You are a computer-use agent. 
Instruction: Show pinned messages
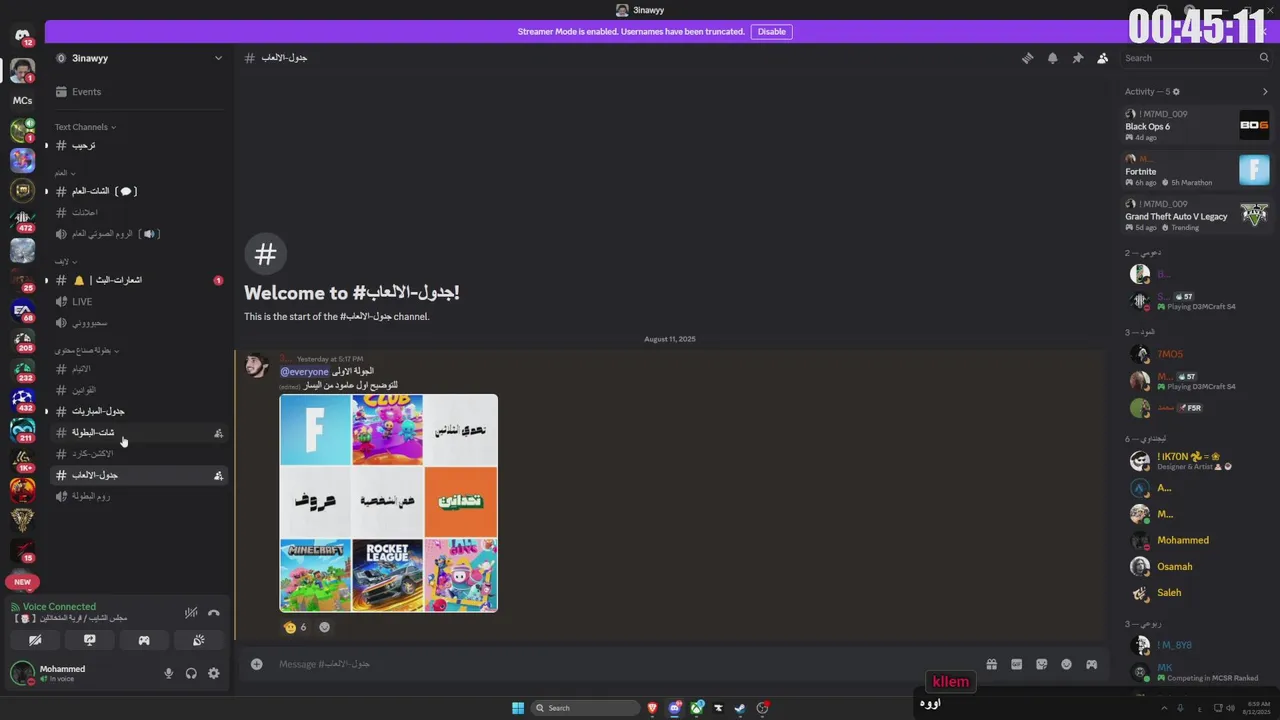[x=1077, y=58]
